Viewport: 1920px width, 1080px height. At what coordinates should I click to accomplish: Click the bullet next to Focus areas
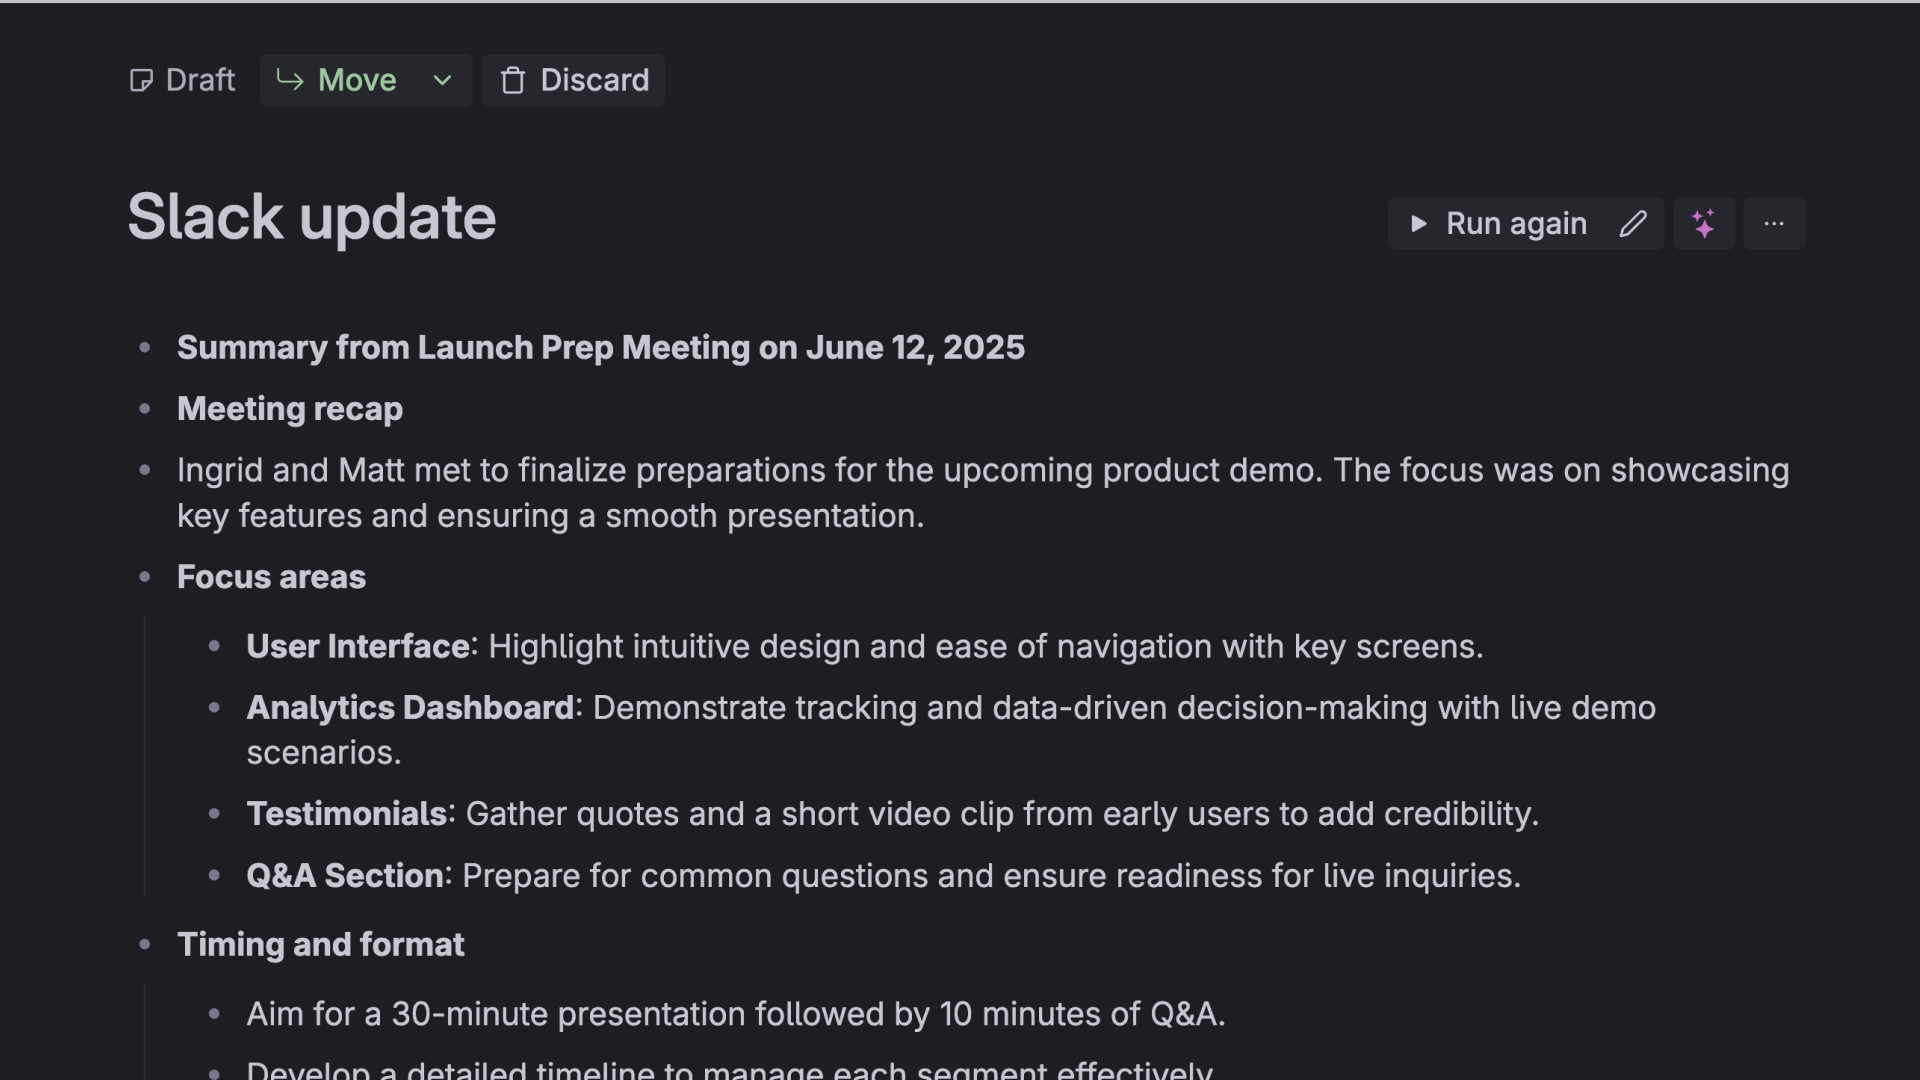click(x=145, y=577)
